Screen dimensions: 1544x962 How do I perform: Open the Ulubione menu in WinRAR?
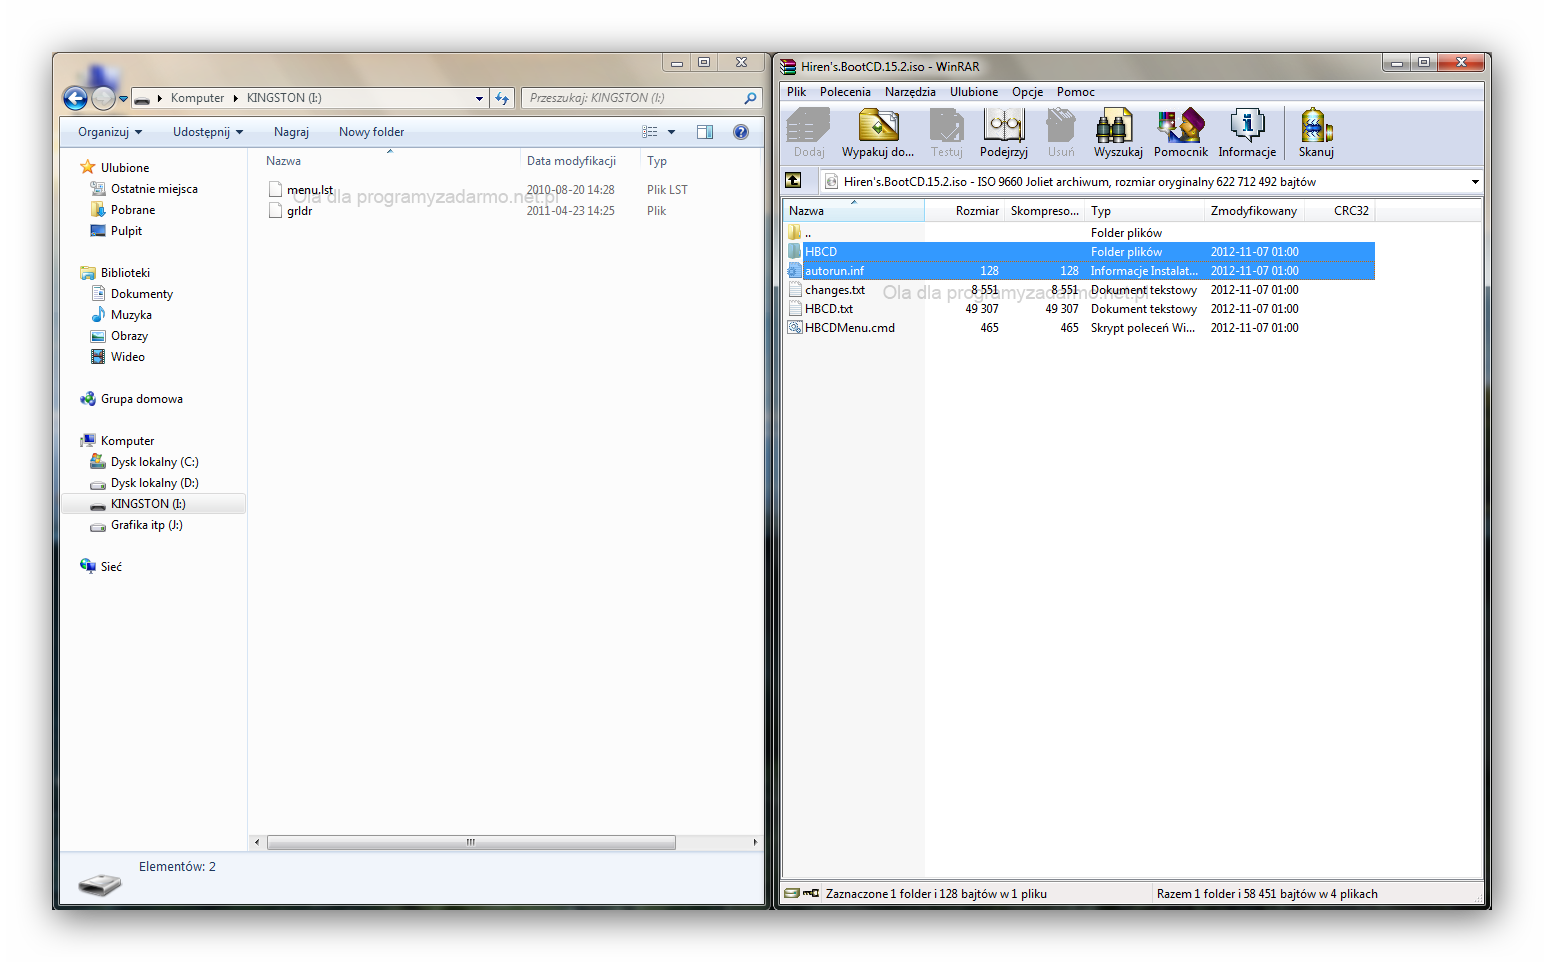point(974,91)
